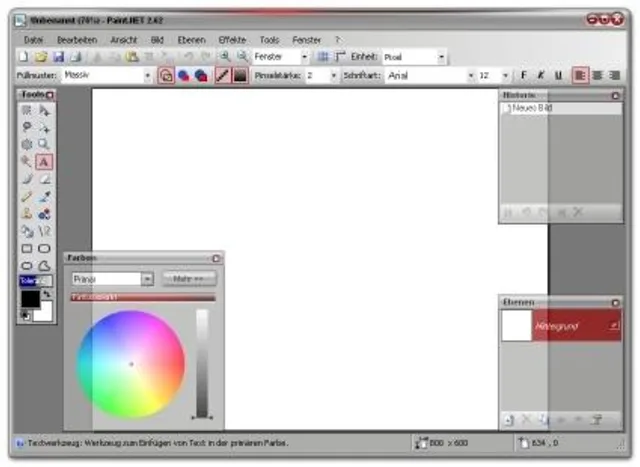Click the Open file folder icon
The height and width of the screenshot is (467, 640).
pyautogui.click(x=41, y=57)
